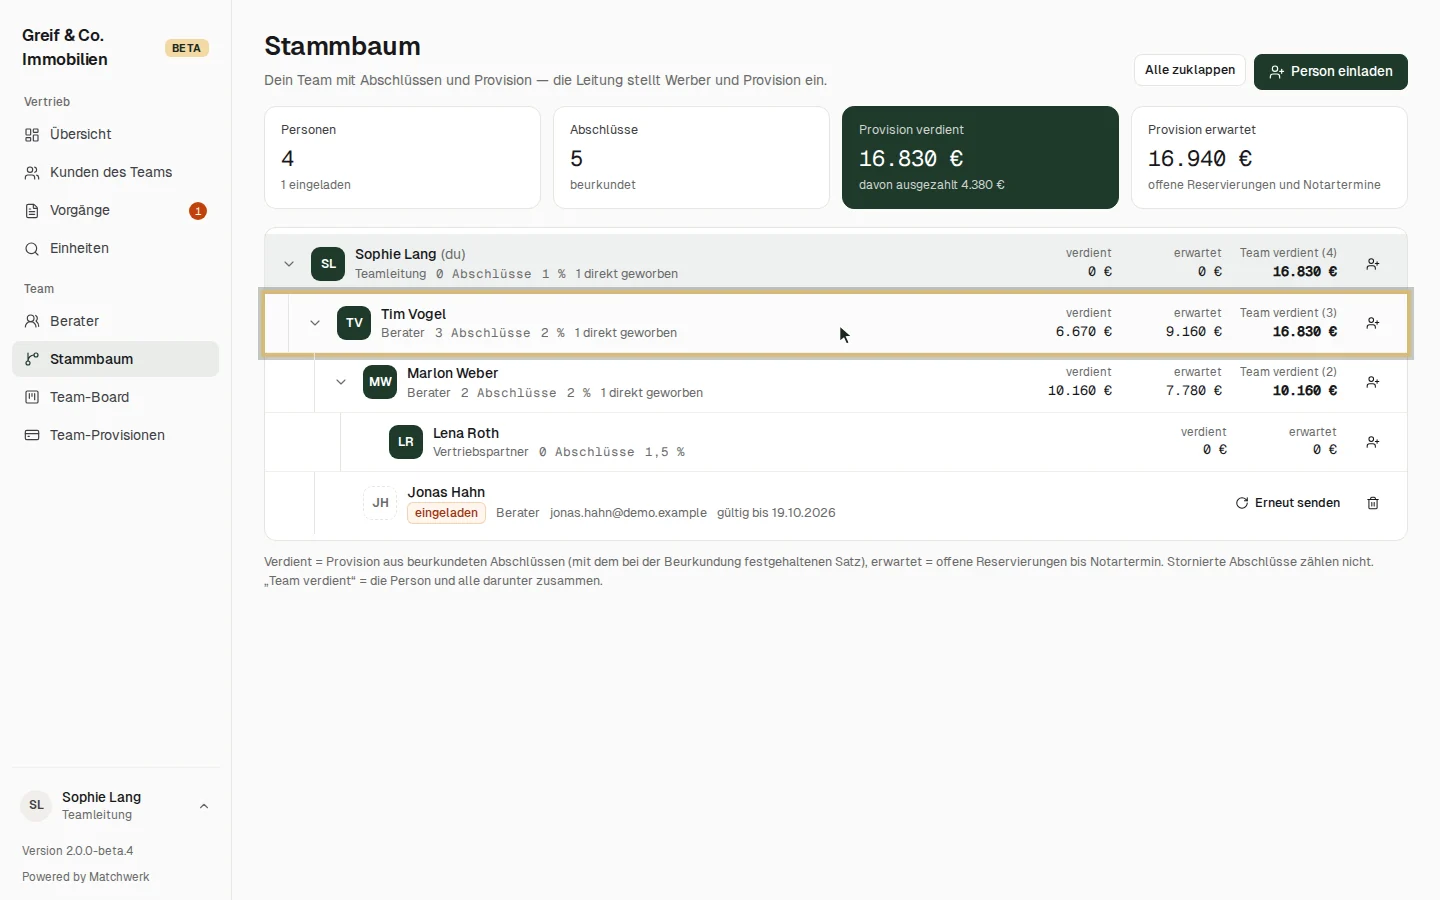
Task: Collapse the Marlon Weber tree node
Action: pyautogui.click(x=341, y=382)
